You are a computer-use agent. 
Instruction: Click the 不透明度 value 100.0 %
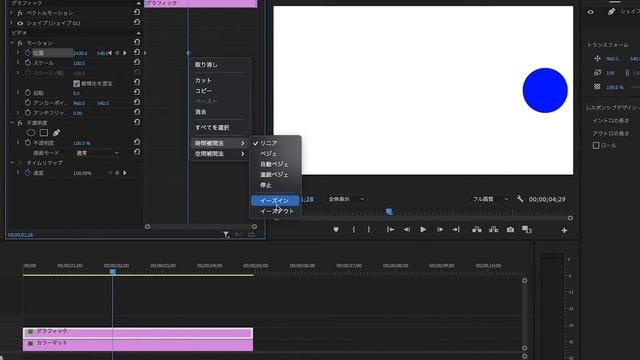click(82, 143)
